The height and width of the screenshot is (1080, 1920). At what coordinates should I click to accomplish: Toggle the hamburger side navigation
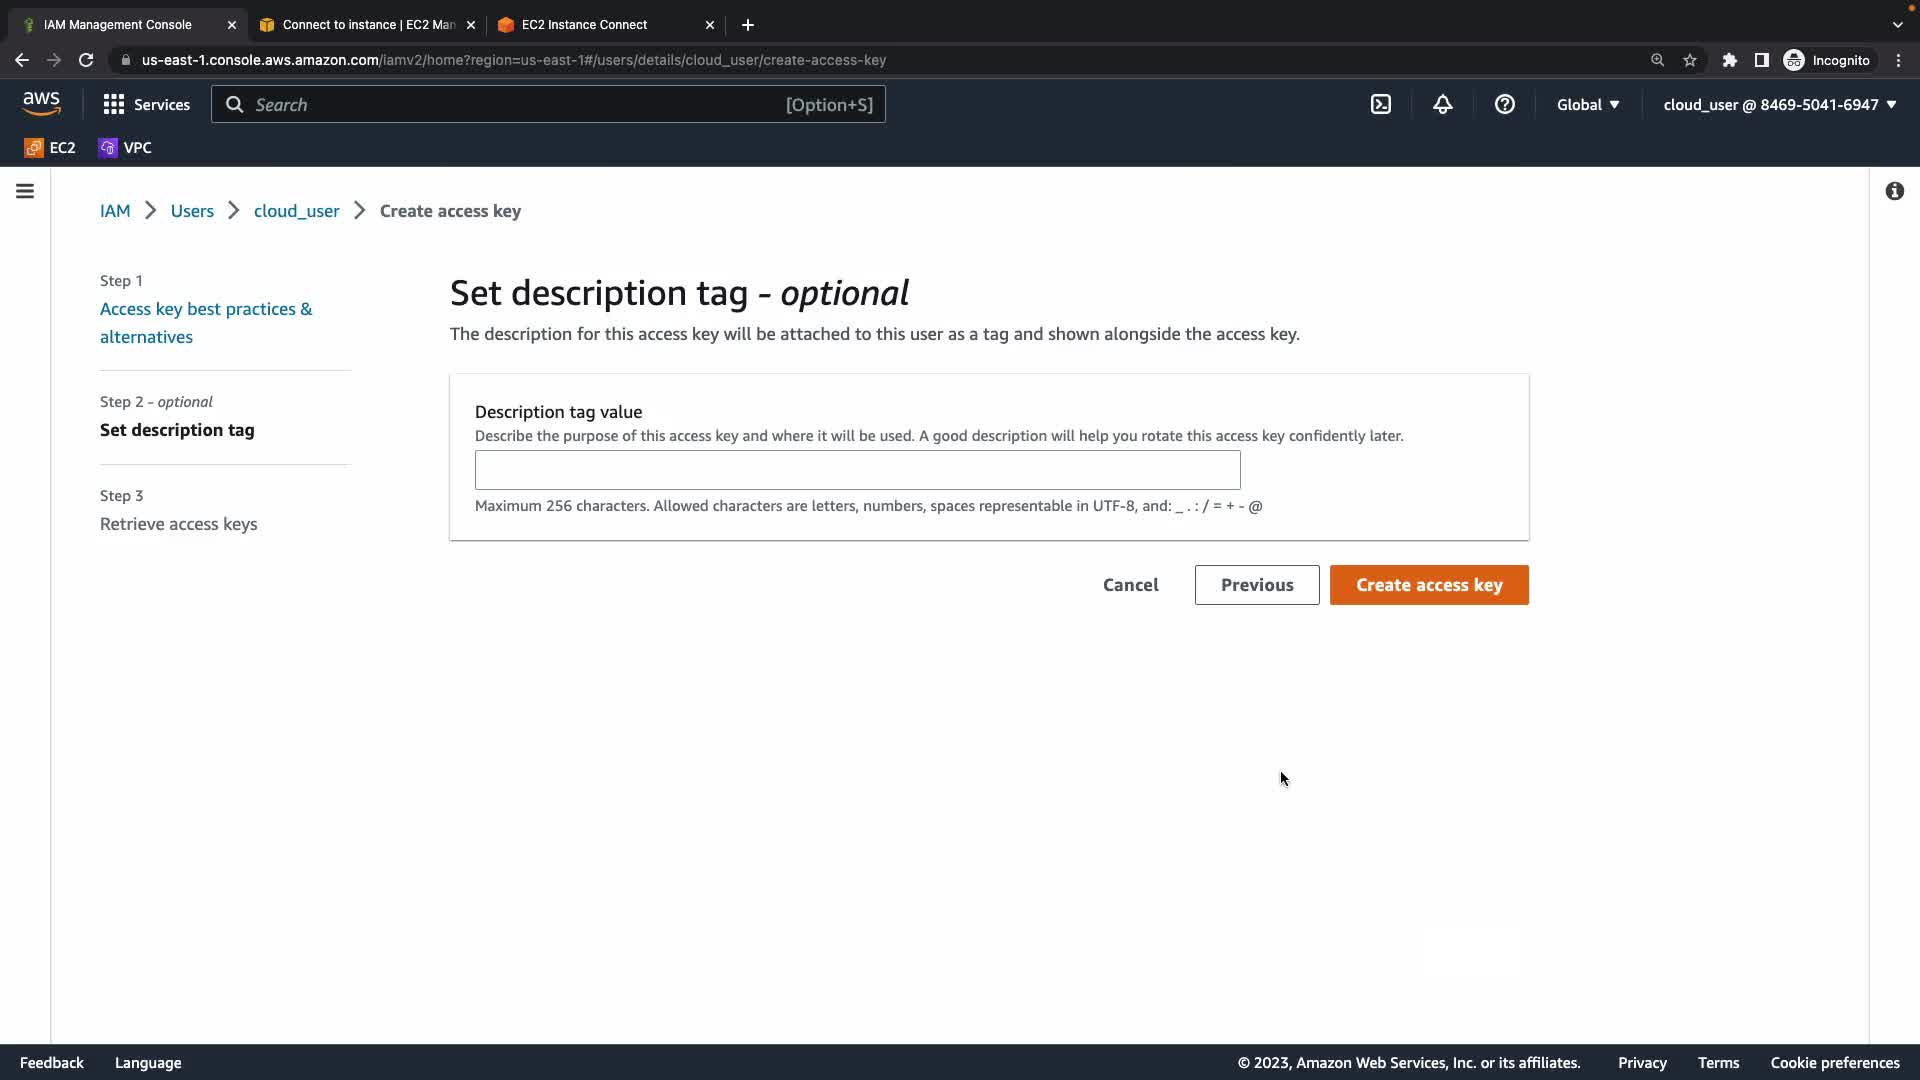pos(25,191)
